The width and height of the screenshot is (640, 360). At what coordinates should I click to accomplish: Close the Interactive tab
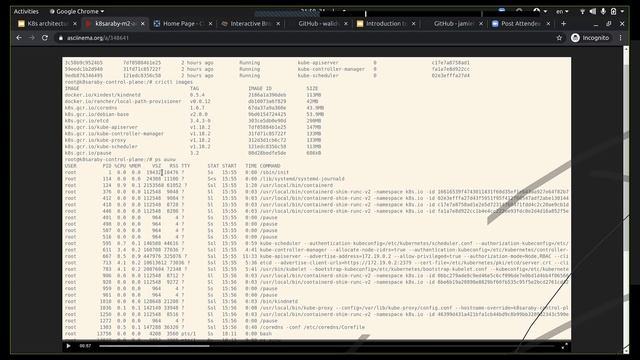pos(278,24)
